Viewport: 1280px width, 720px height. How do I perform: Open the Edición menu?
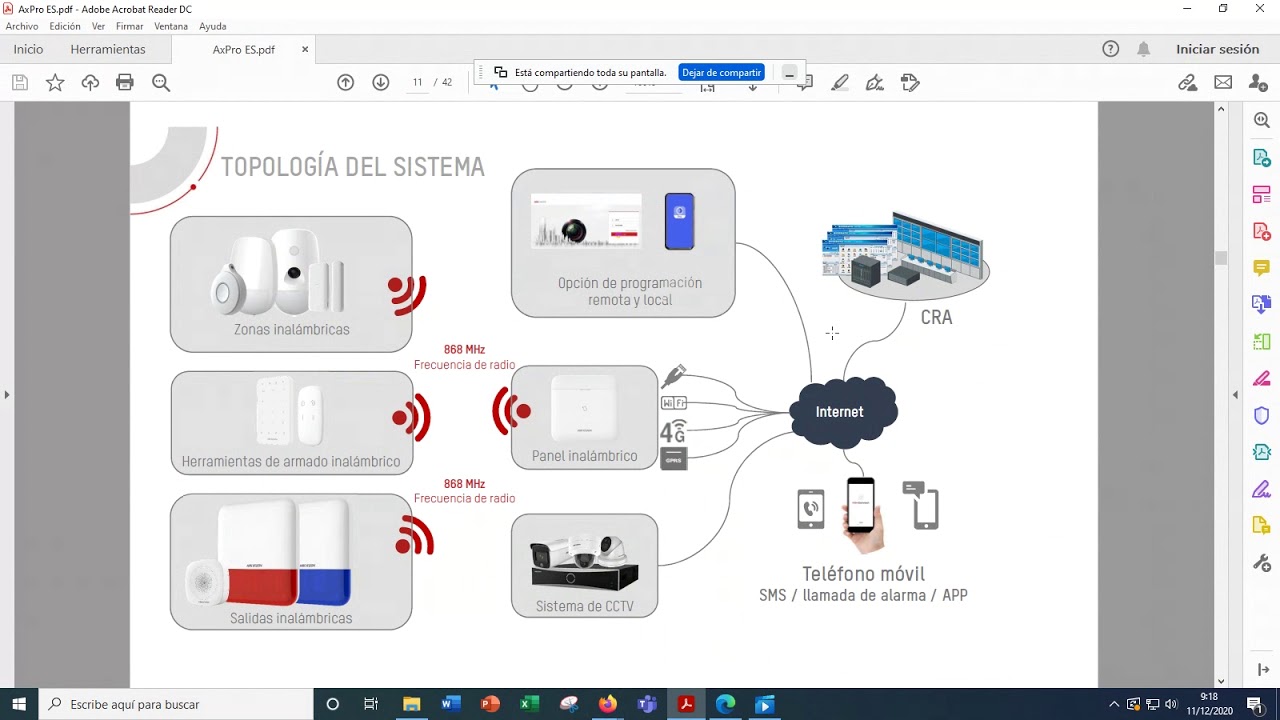point(65,26)
